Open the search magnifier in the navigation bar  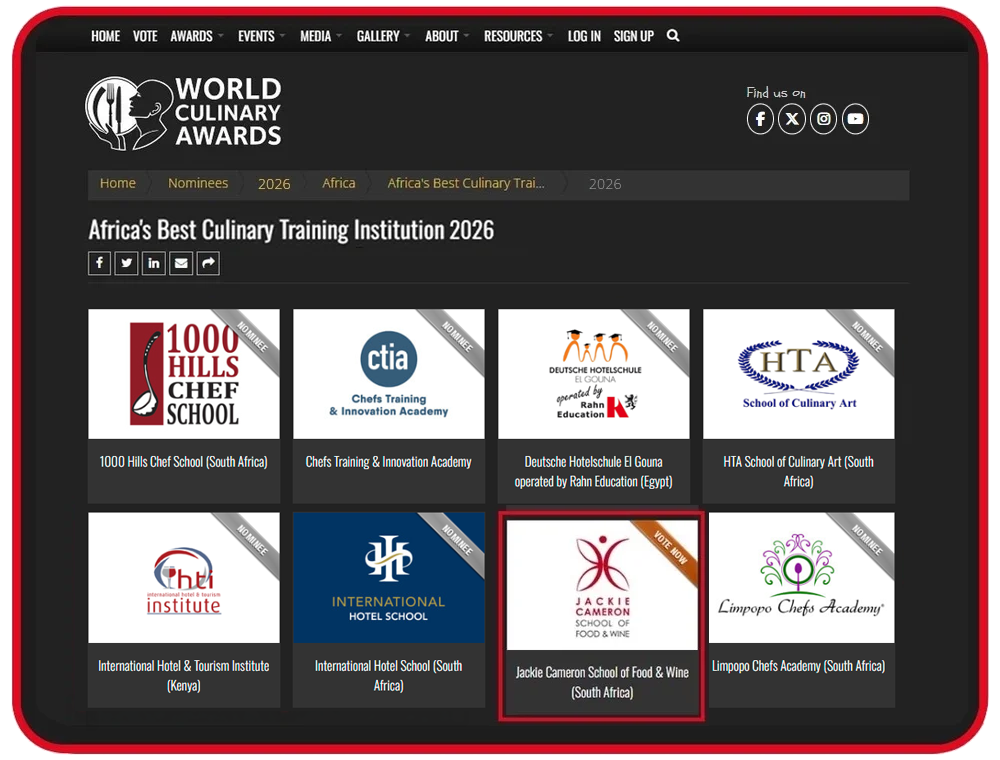point(673,36)
